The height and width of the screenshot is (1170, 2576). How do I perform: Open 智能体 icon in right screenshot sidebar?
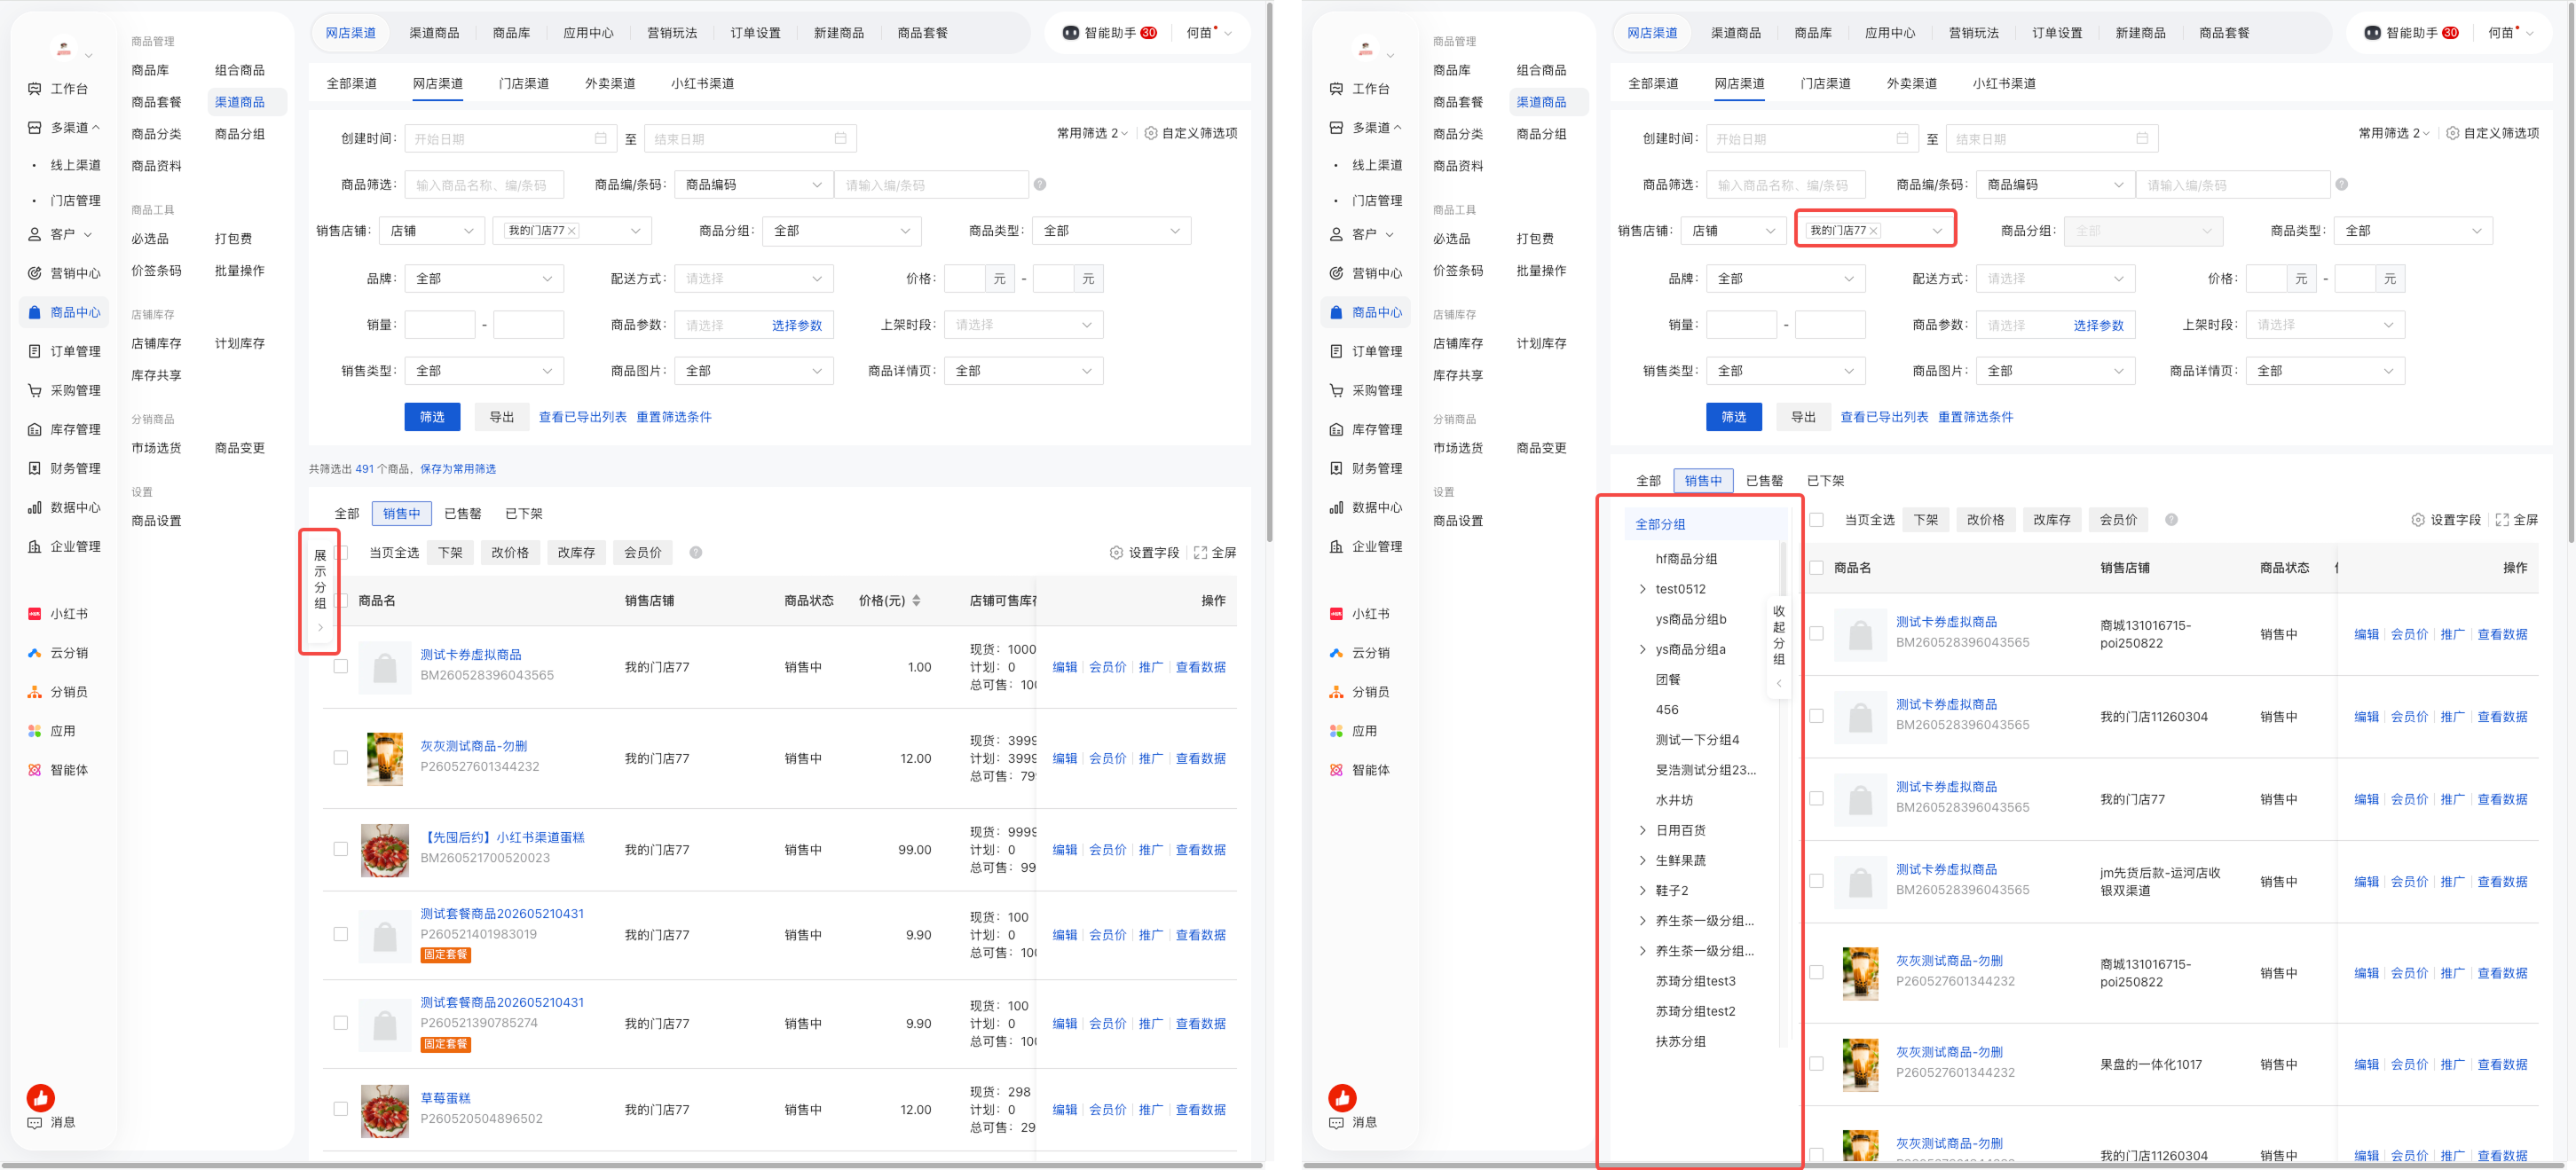point(1336,770)
